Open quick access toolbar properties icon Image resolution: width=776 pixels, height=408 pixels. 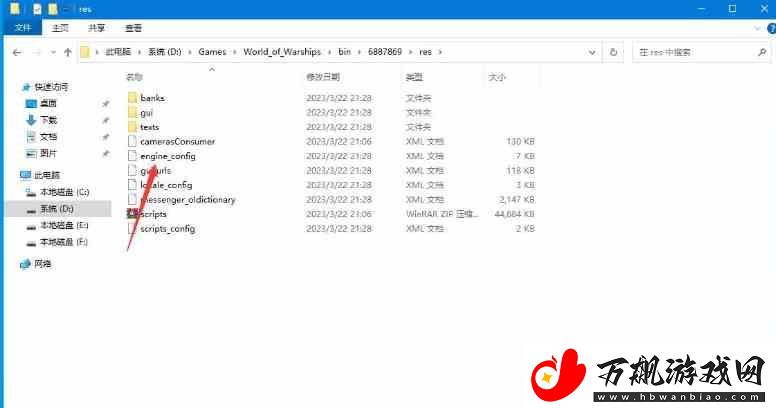[x=37, y=8]
